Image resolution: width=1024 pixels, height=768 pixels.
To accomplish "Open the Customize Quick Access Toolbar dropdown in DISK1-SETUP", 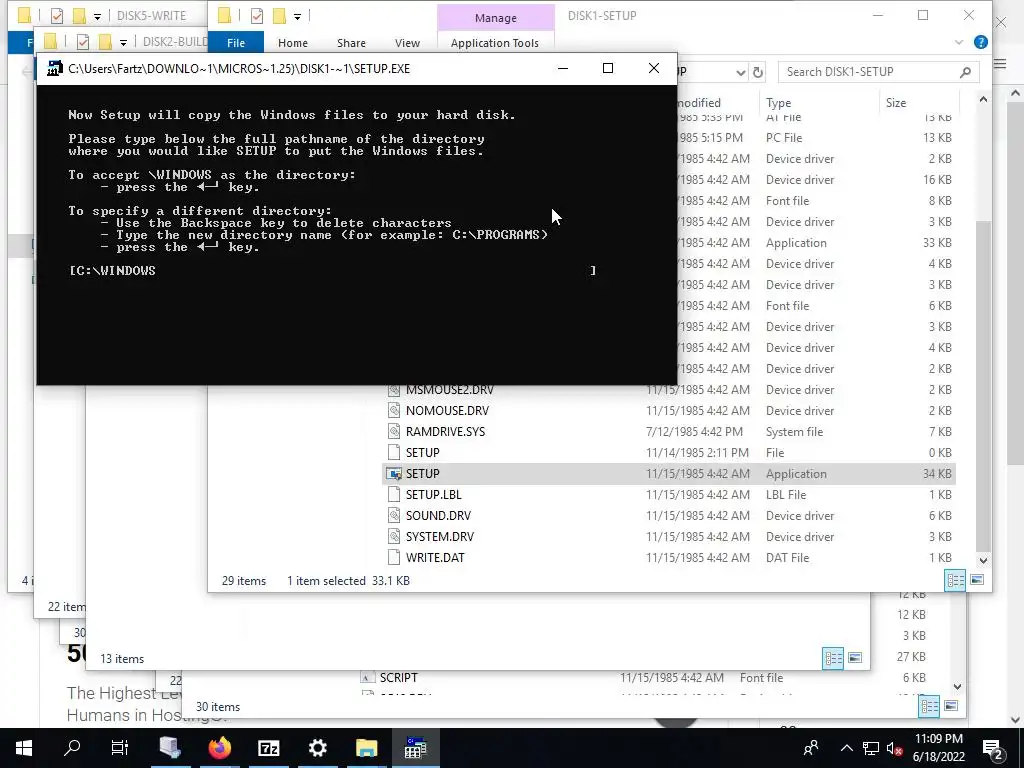I will [297, 16].
